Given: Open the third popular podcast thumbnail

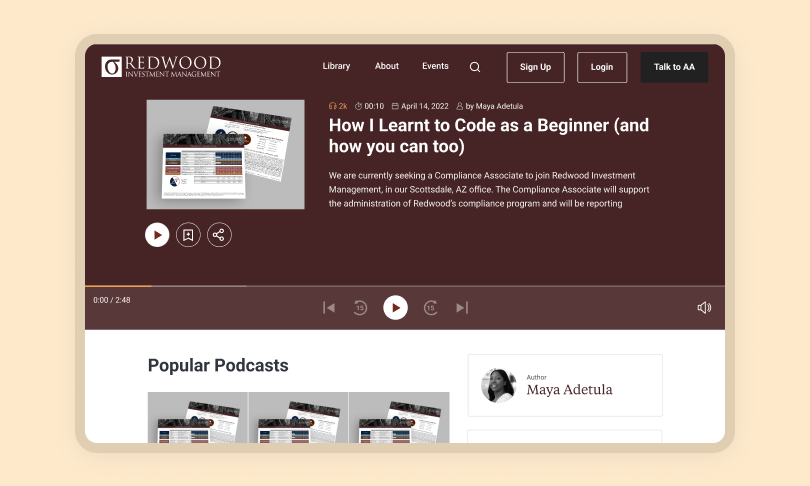Looking at the screenshot, I should click(x=399, y=417).
